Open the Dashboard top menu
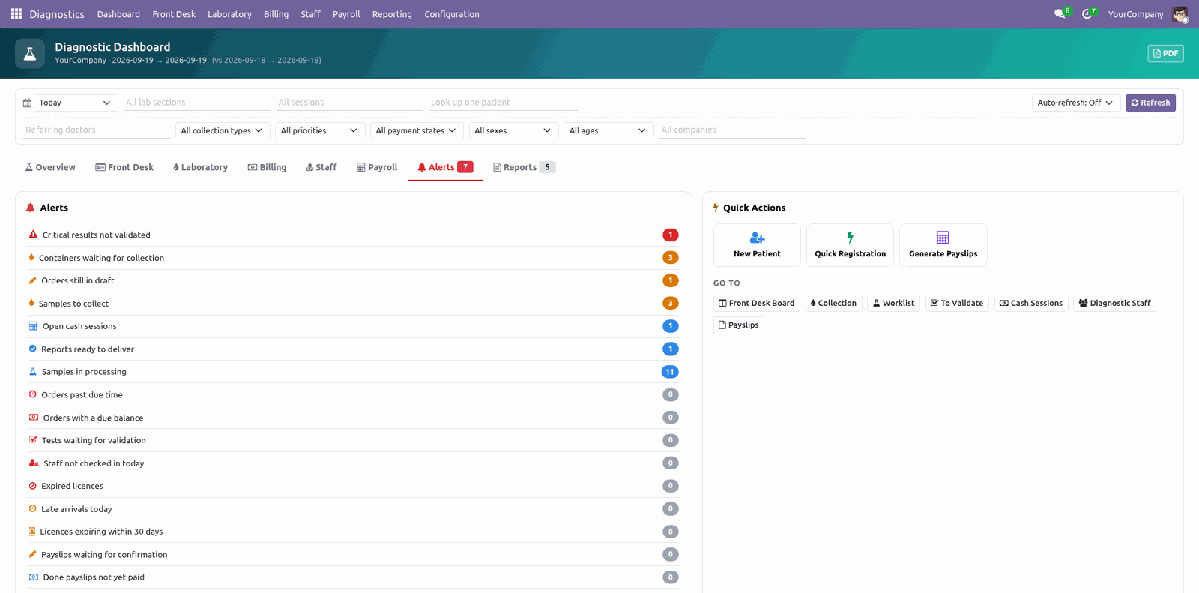Image resolution: width=1199 pixels, height=593 pixels. click(x=119, y=14)
